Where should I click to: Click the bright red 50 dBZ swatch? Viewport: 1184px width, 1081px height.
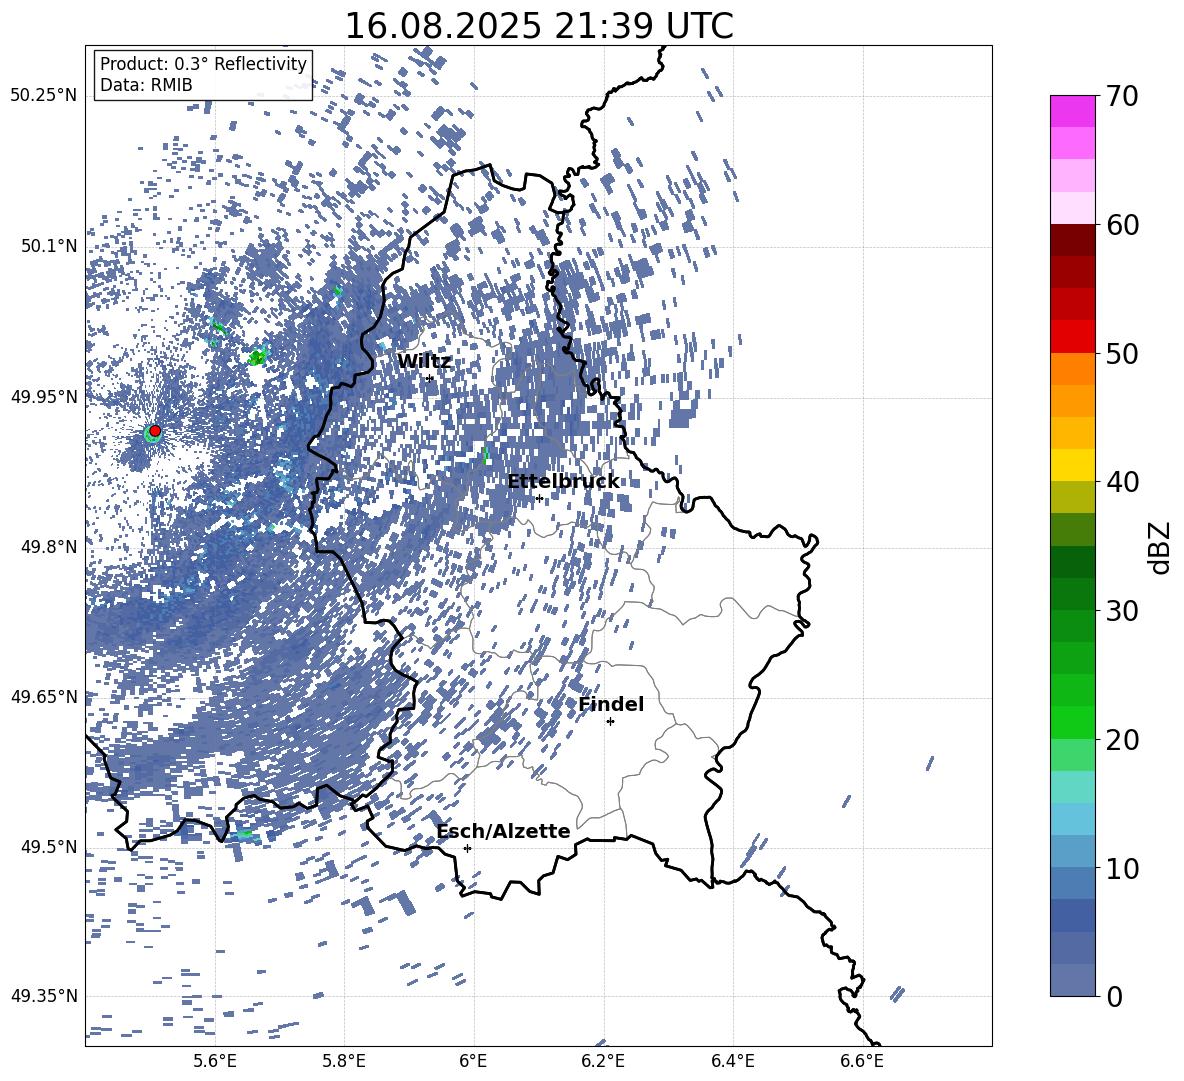[x=1072, y=337]
